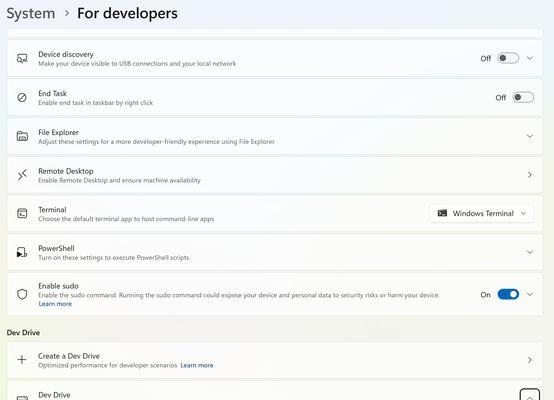Click the plus icon for Create a Dev Drive
This screenshot has height=400, width=554.
point(22,360)
